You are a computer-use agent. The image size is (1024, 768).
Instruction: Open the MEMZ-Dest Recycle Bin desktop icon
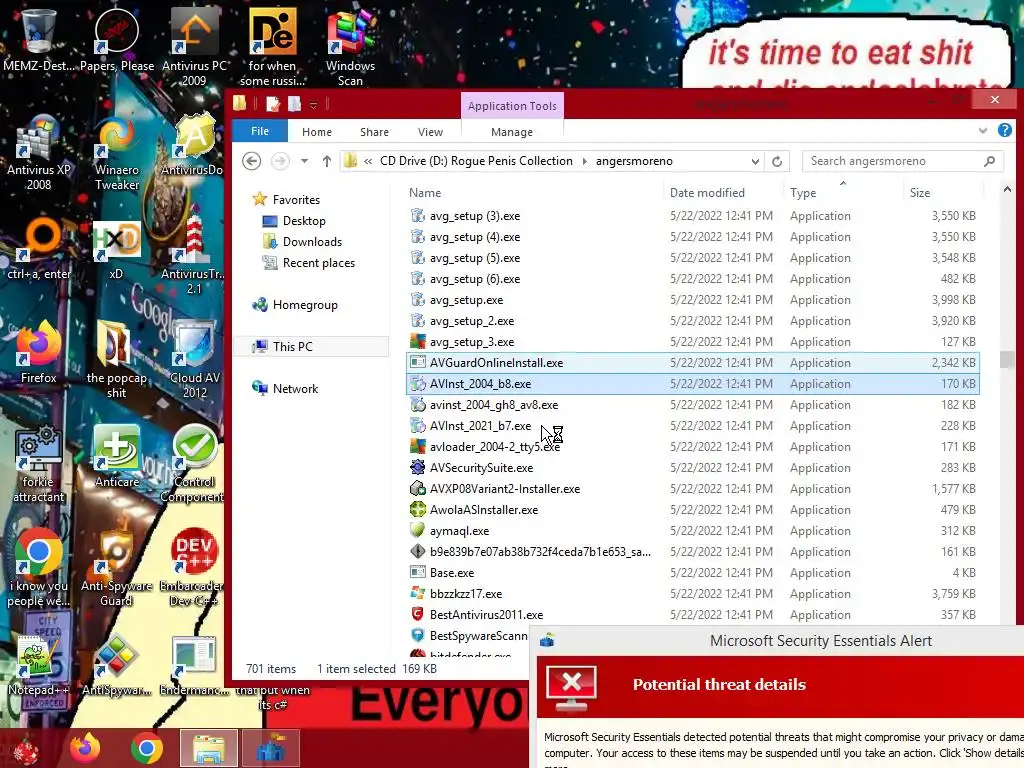(39, 39)
